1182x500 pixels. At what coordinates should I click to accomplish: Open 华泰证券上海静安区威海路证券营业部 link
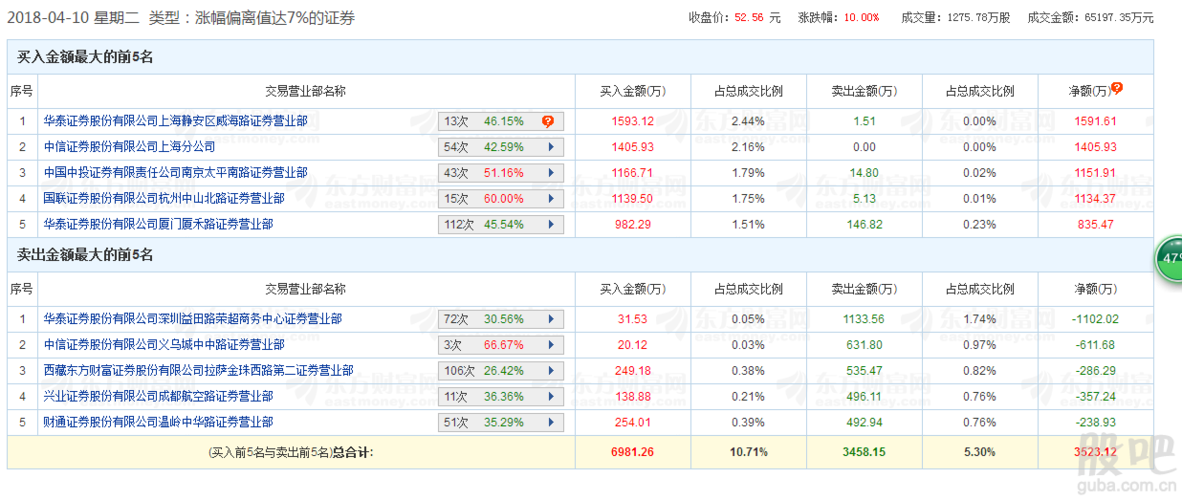[176, 121]
